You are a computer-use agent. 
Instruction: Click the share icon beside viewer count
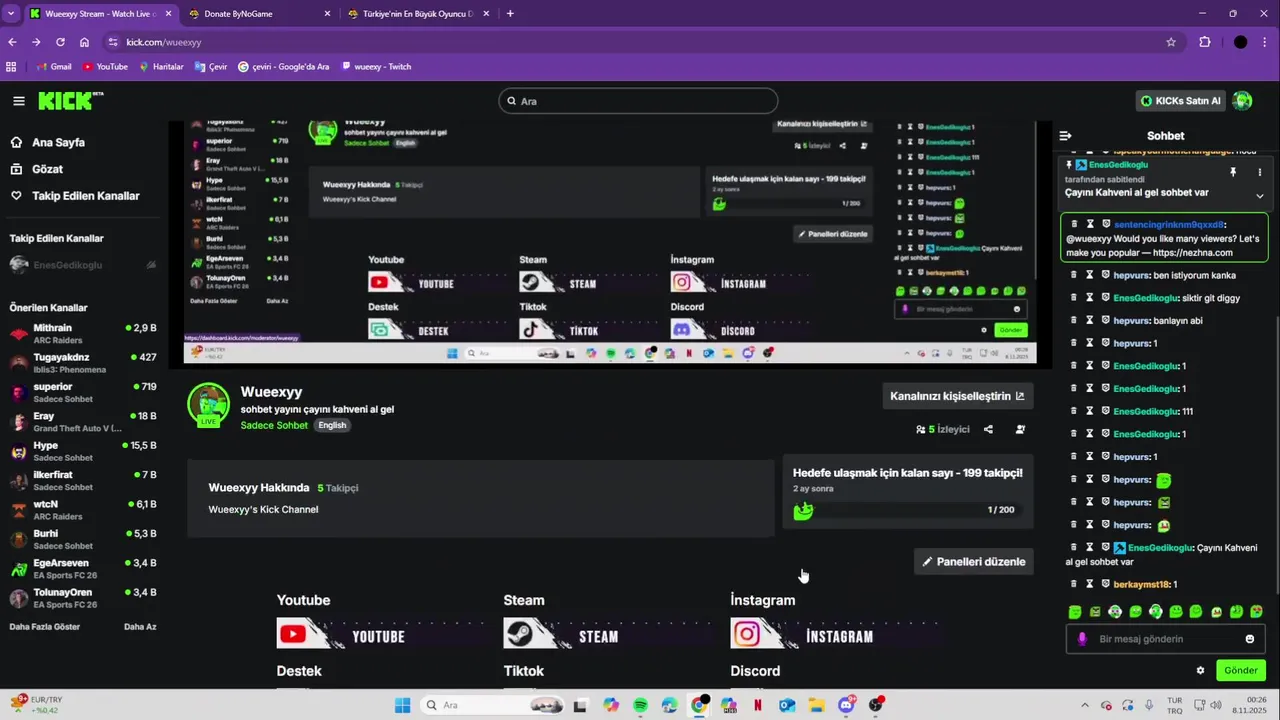click(x=988, y=429)
